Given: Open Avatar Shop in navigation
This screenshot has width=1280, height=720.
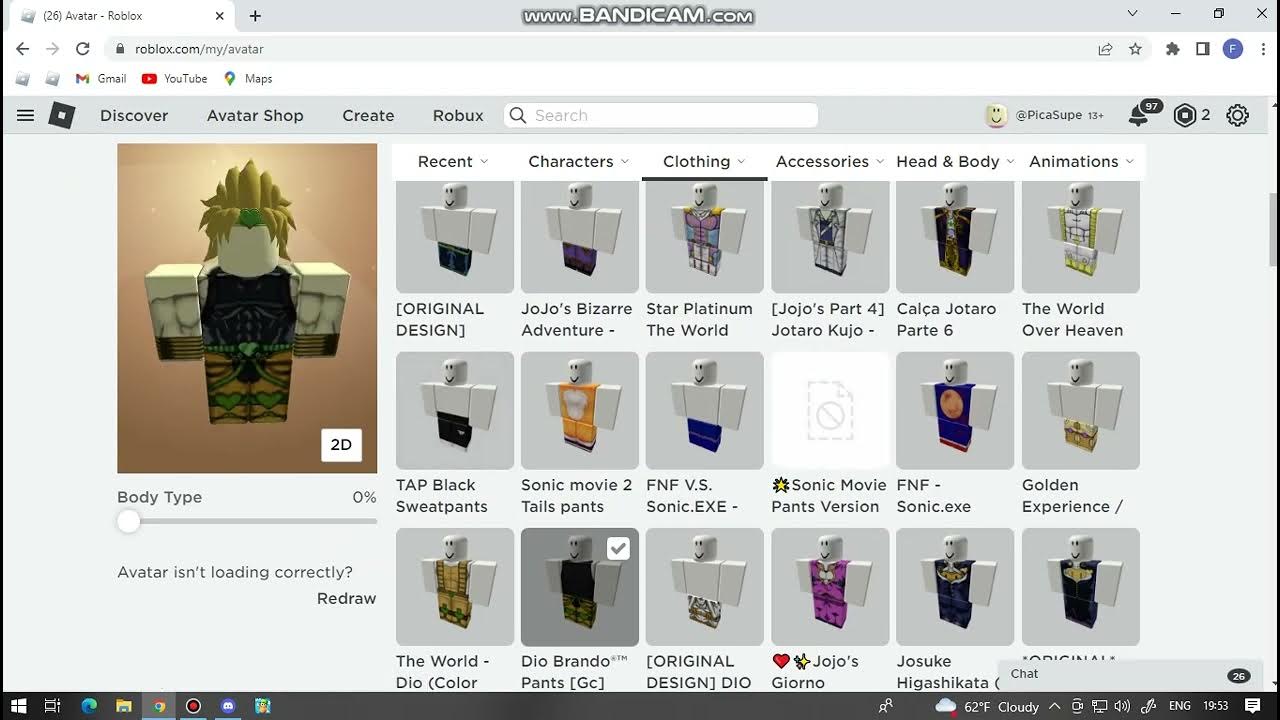Looking at the screenshot, I should click(255, 116).
